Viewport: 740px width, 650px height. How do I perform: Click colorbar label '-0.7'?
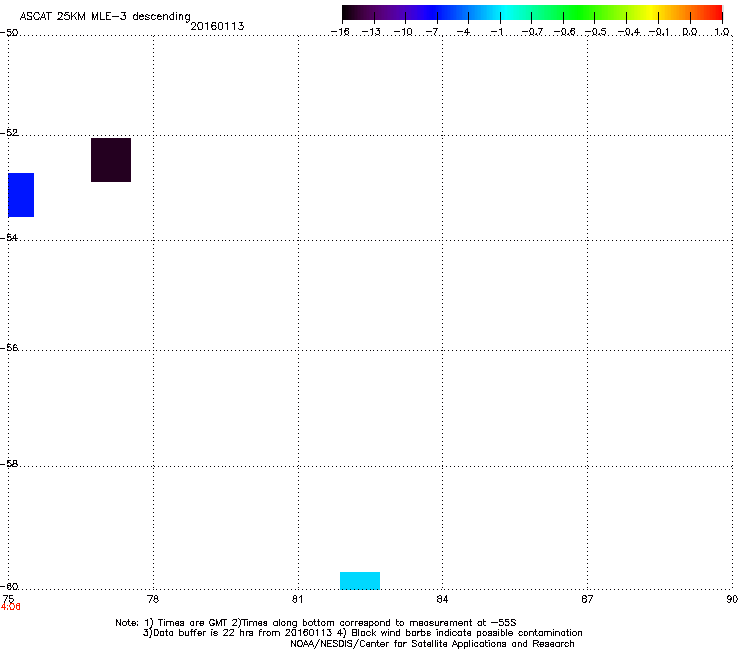click(532, 32)
